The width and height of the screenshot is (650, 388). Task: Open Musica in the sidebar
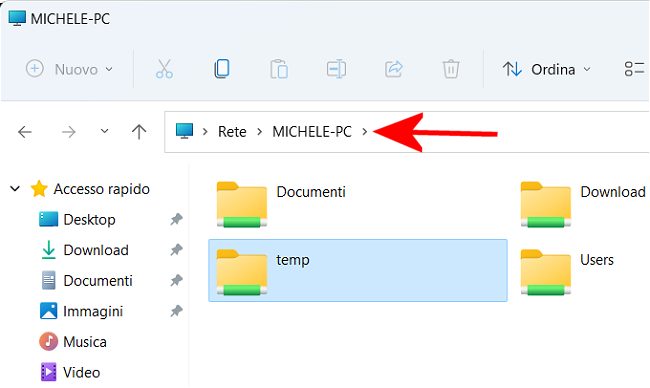tap(73, 342)
